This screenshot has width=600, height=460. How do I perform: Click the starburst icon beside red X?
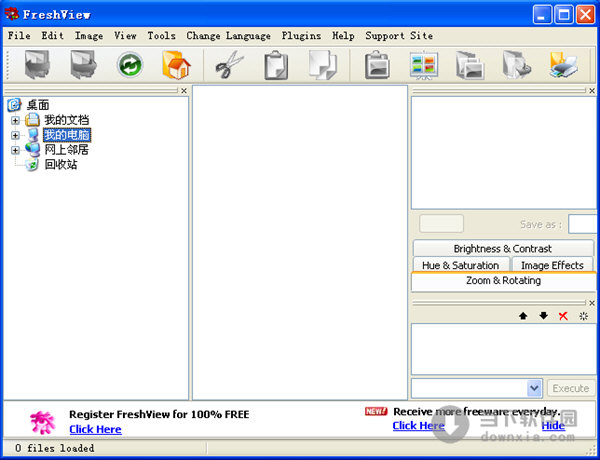(x=584, y=316)
